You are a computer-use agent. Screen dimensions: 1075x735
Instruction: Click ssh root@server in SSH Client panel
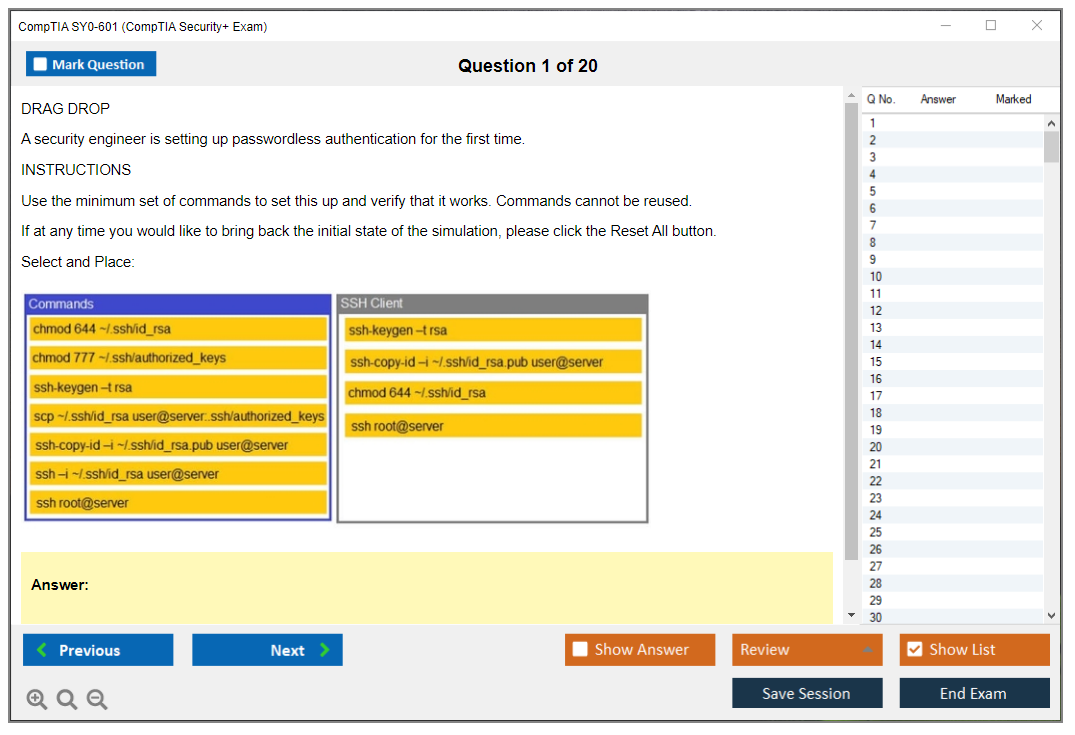click(493, 426)
